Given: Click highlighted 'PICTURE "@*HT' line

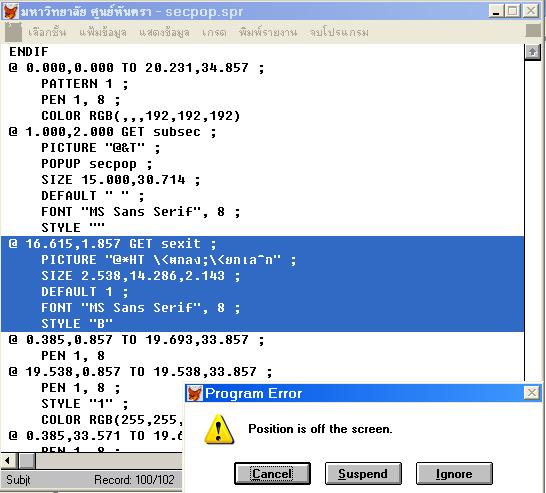Looking at the screenshot, I should [169, 260].
